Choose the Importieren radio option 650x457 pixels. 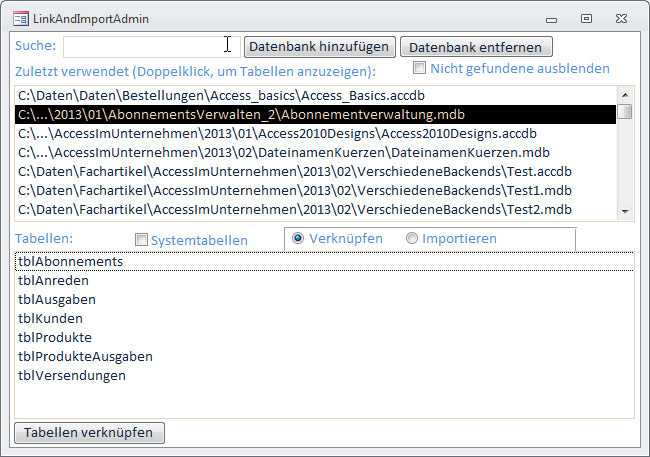(x=412, y=239)
